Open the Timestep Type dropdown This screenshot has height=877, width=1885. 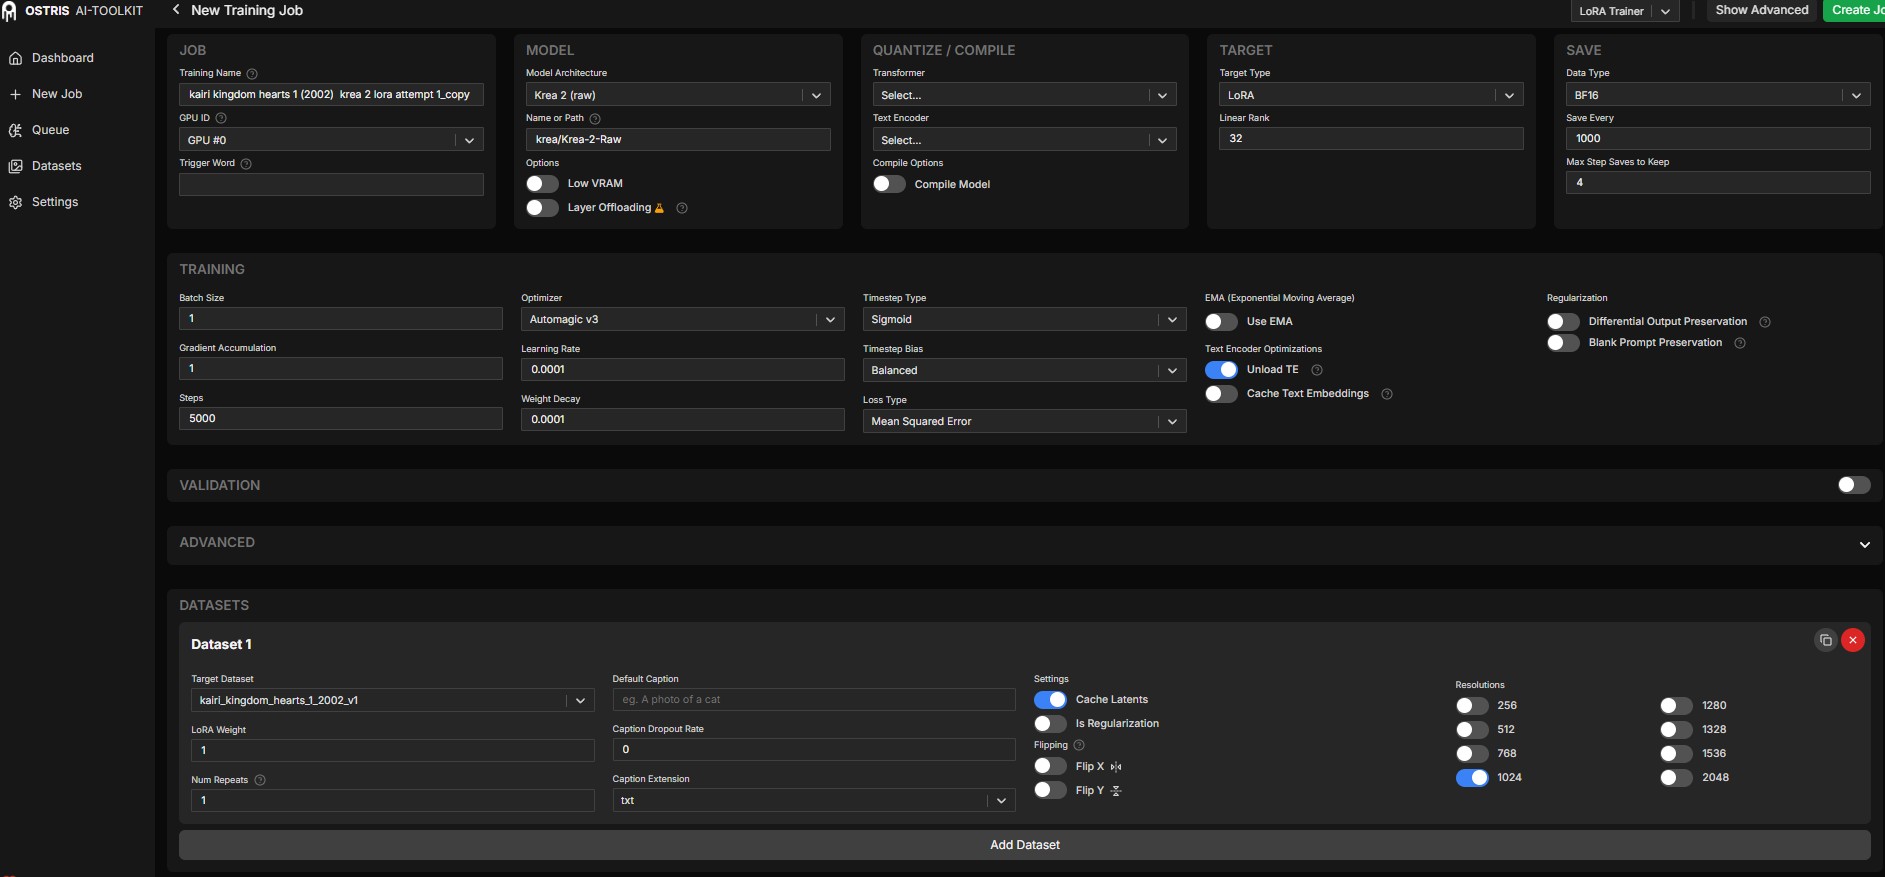point(1025,320)
